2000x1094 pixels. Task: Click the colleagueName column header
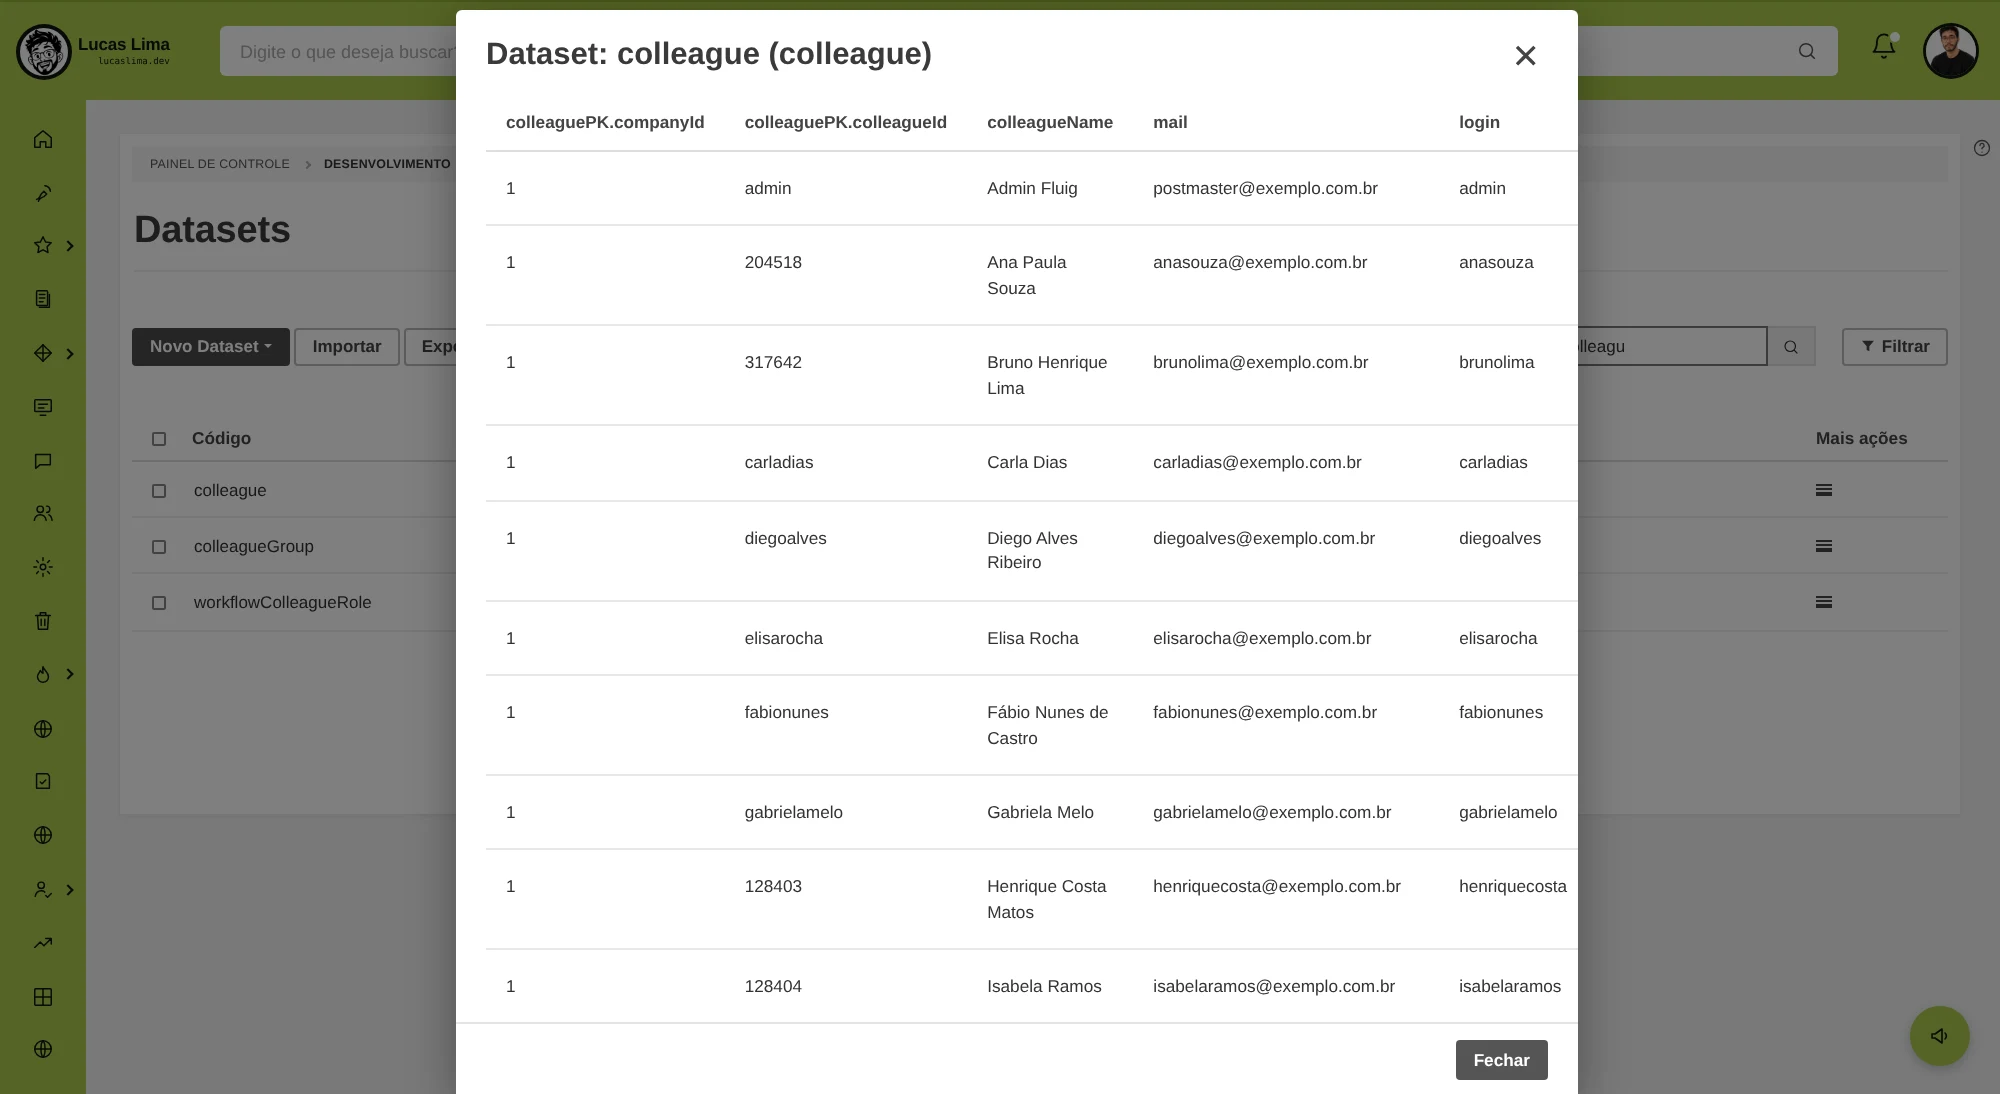click(x=1050, y=122)
